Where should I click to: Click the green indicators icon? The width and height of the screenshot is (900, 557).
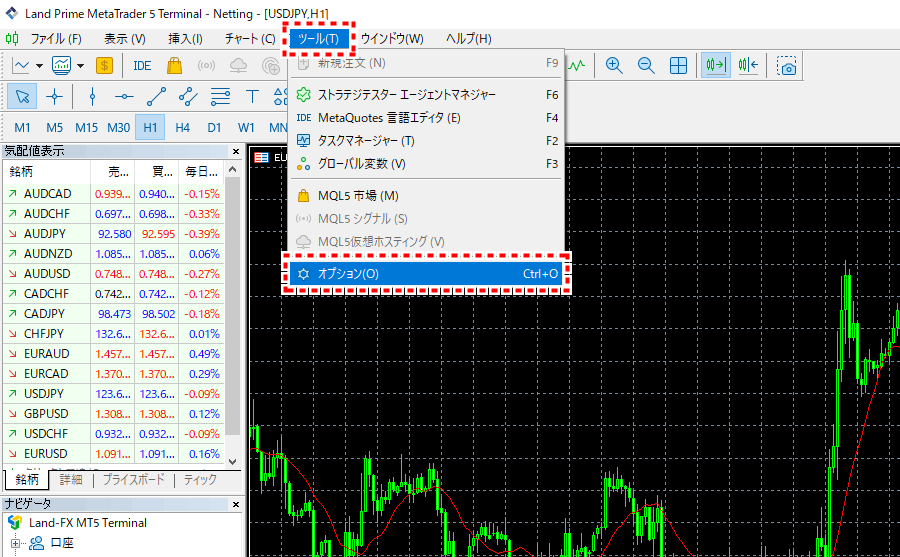(576, 65)
